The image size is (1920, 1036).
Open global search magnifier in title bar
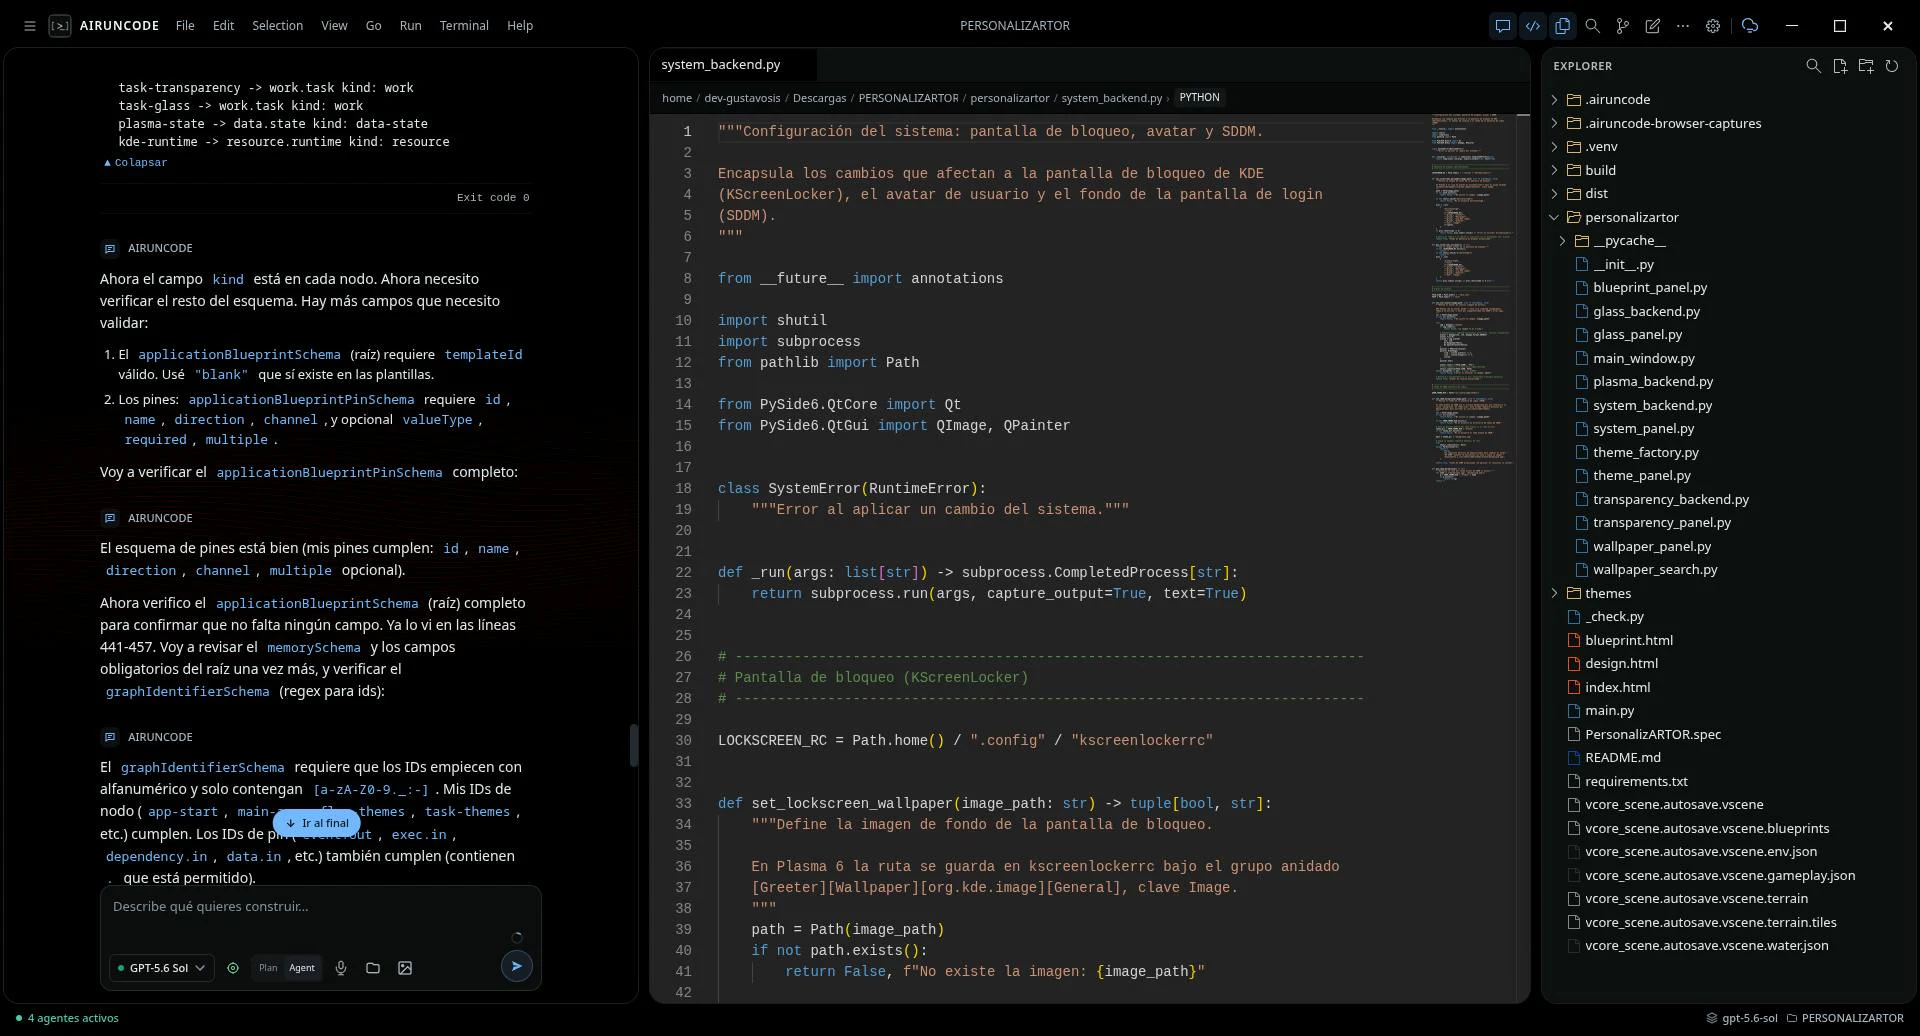coord(1592,26)
